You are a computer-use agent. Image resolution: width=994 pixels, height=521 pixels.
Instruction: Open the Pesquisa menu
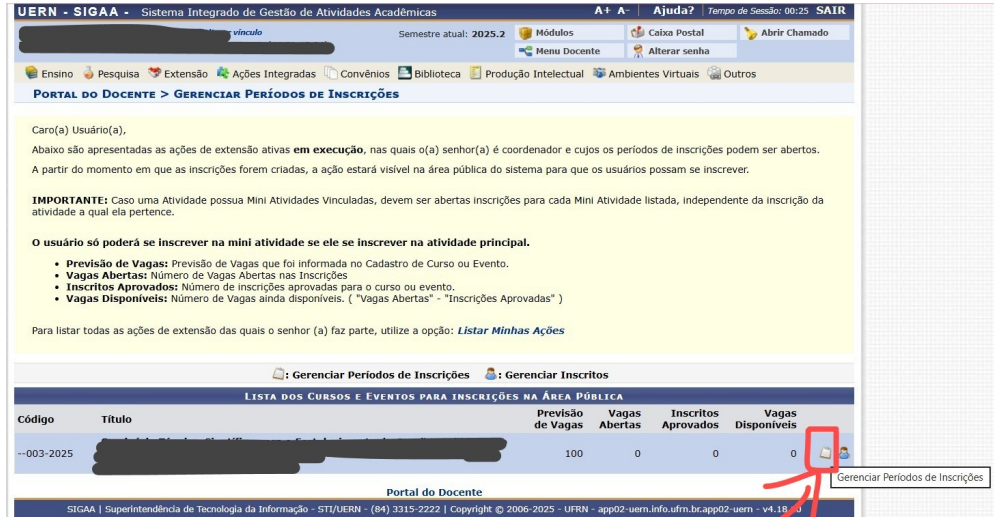coord(111,74)
